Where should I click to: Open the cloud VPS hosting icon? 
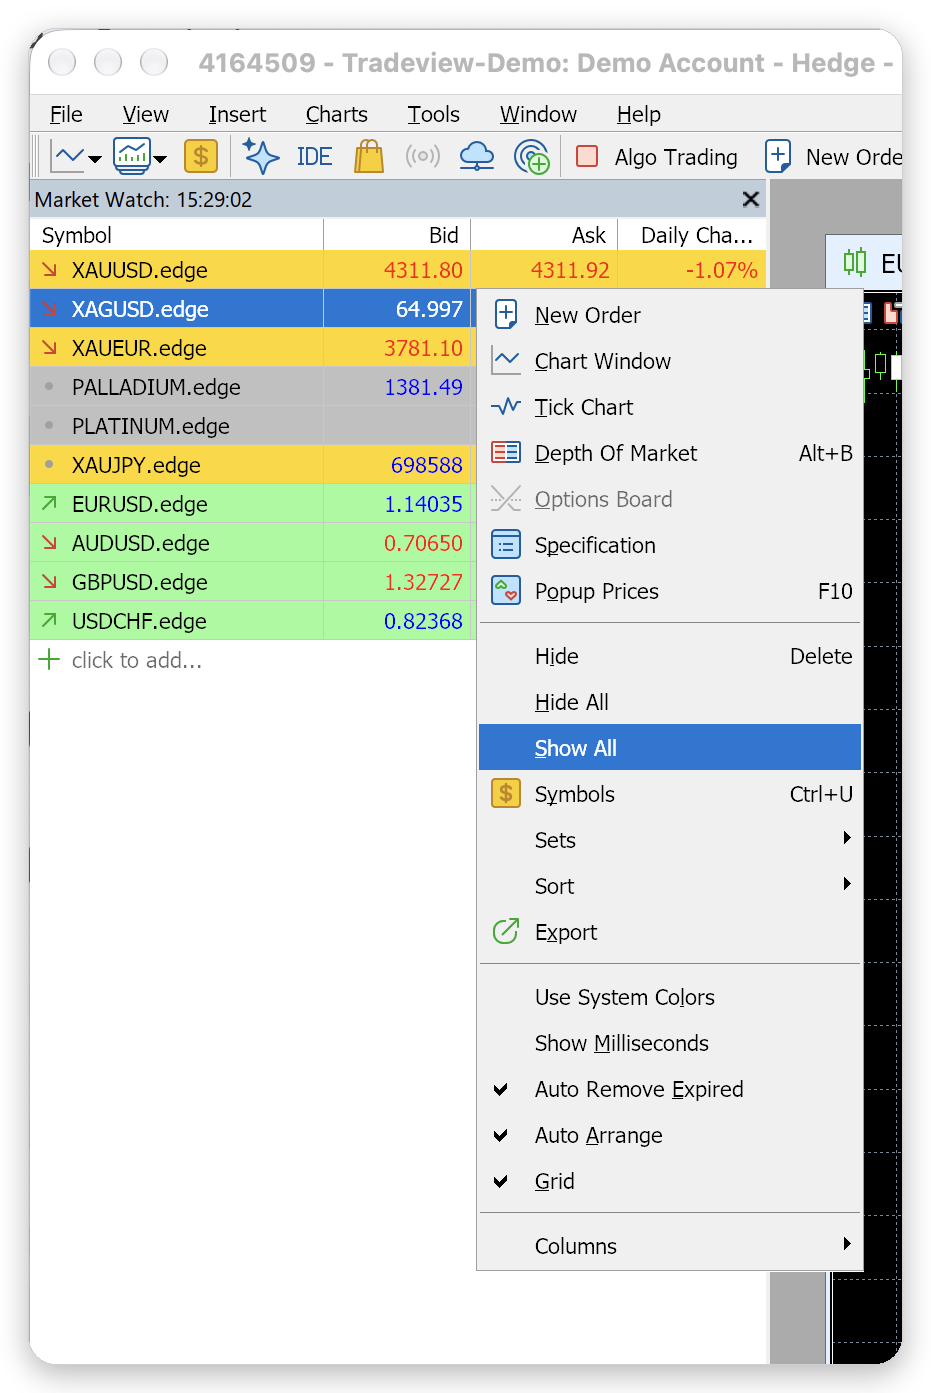(x=477, y=156)
